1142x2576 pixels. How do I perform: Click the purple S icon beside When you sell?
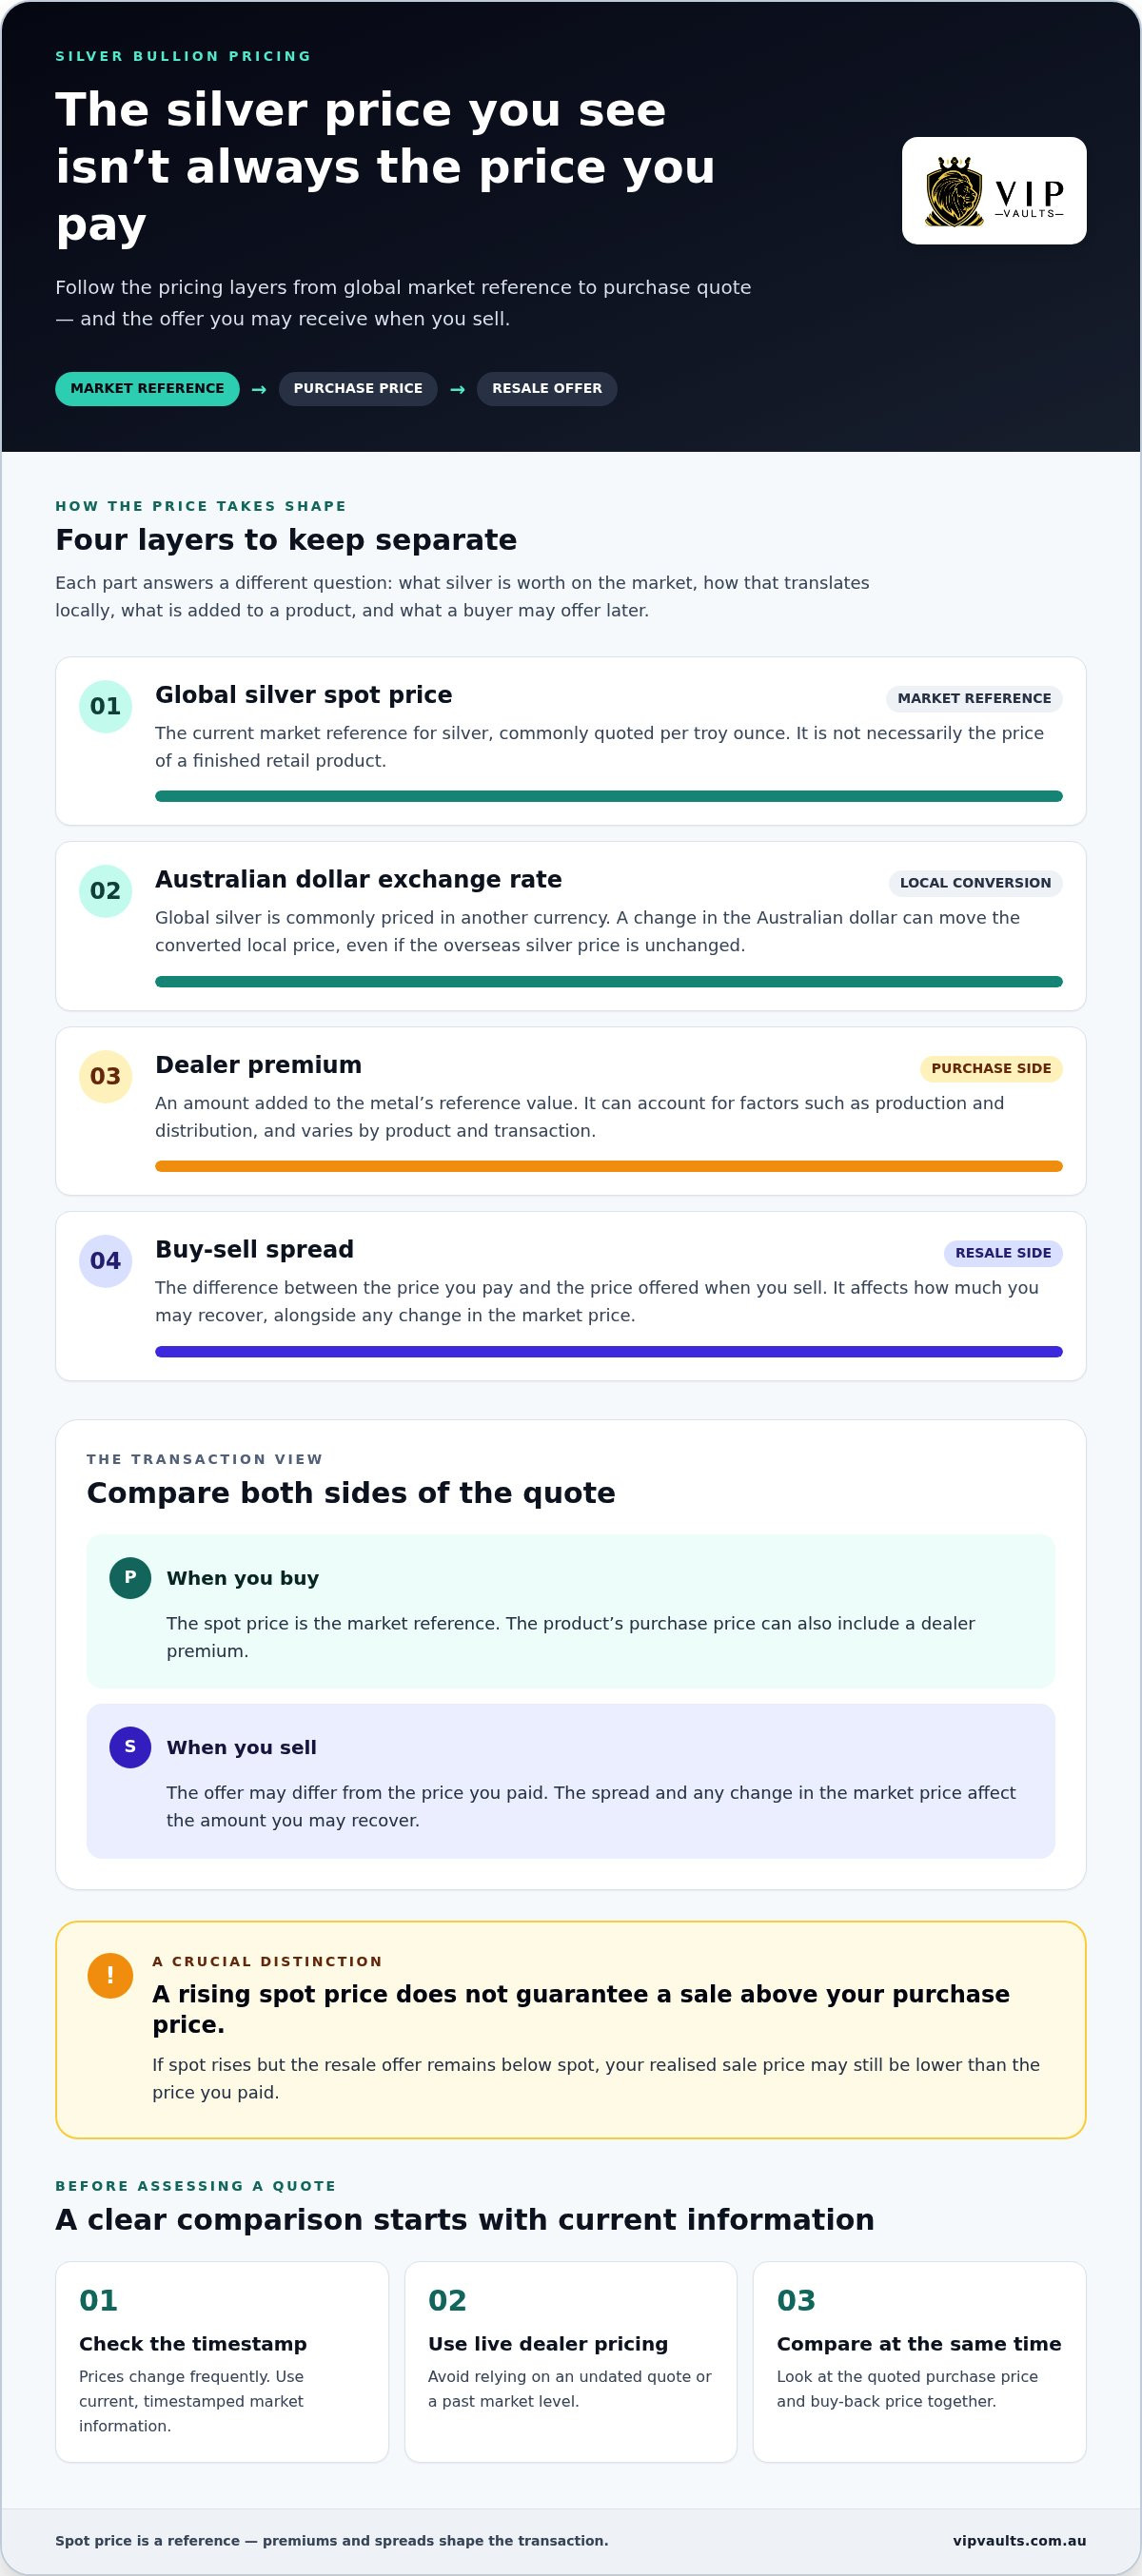click(x=130, y=1746)
